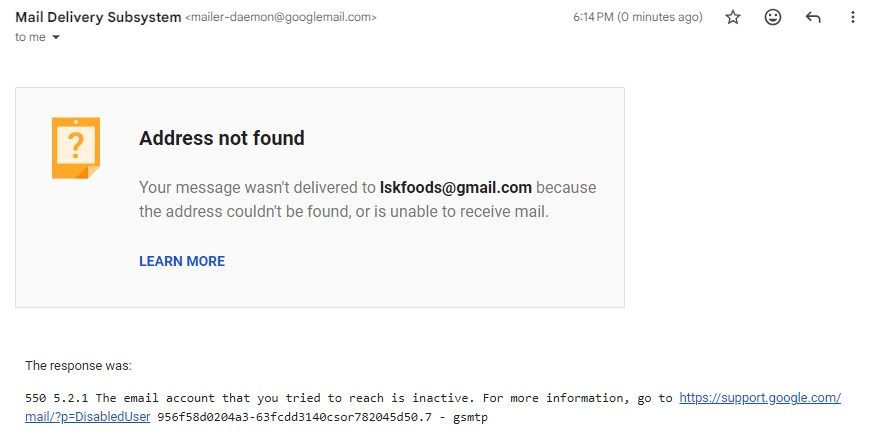The height and width of the screenshot is (442, 873).
Task: Star this bounce message
Action: 733,17
